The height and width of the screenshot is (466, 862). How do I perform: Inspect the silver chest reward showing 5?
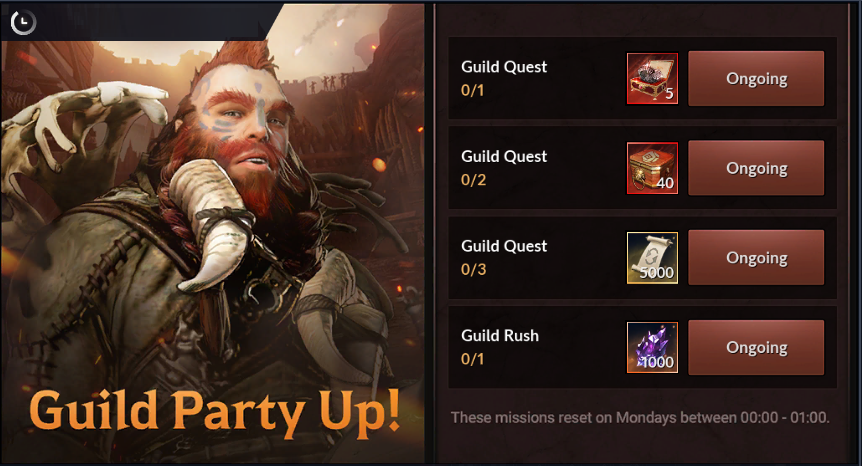tap(652, 79)
